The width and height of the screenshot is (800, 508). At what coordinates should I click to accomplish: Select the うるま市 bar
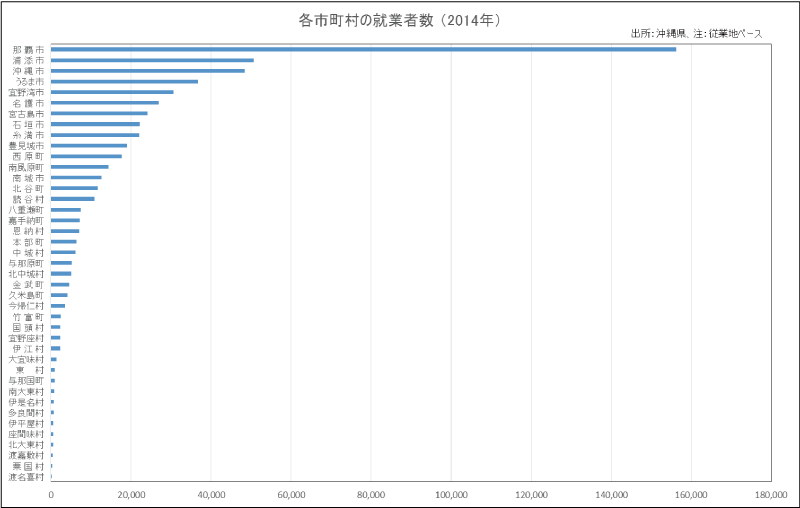[x=124, y=82]
